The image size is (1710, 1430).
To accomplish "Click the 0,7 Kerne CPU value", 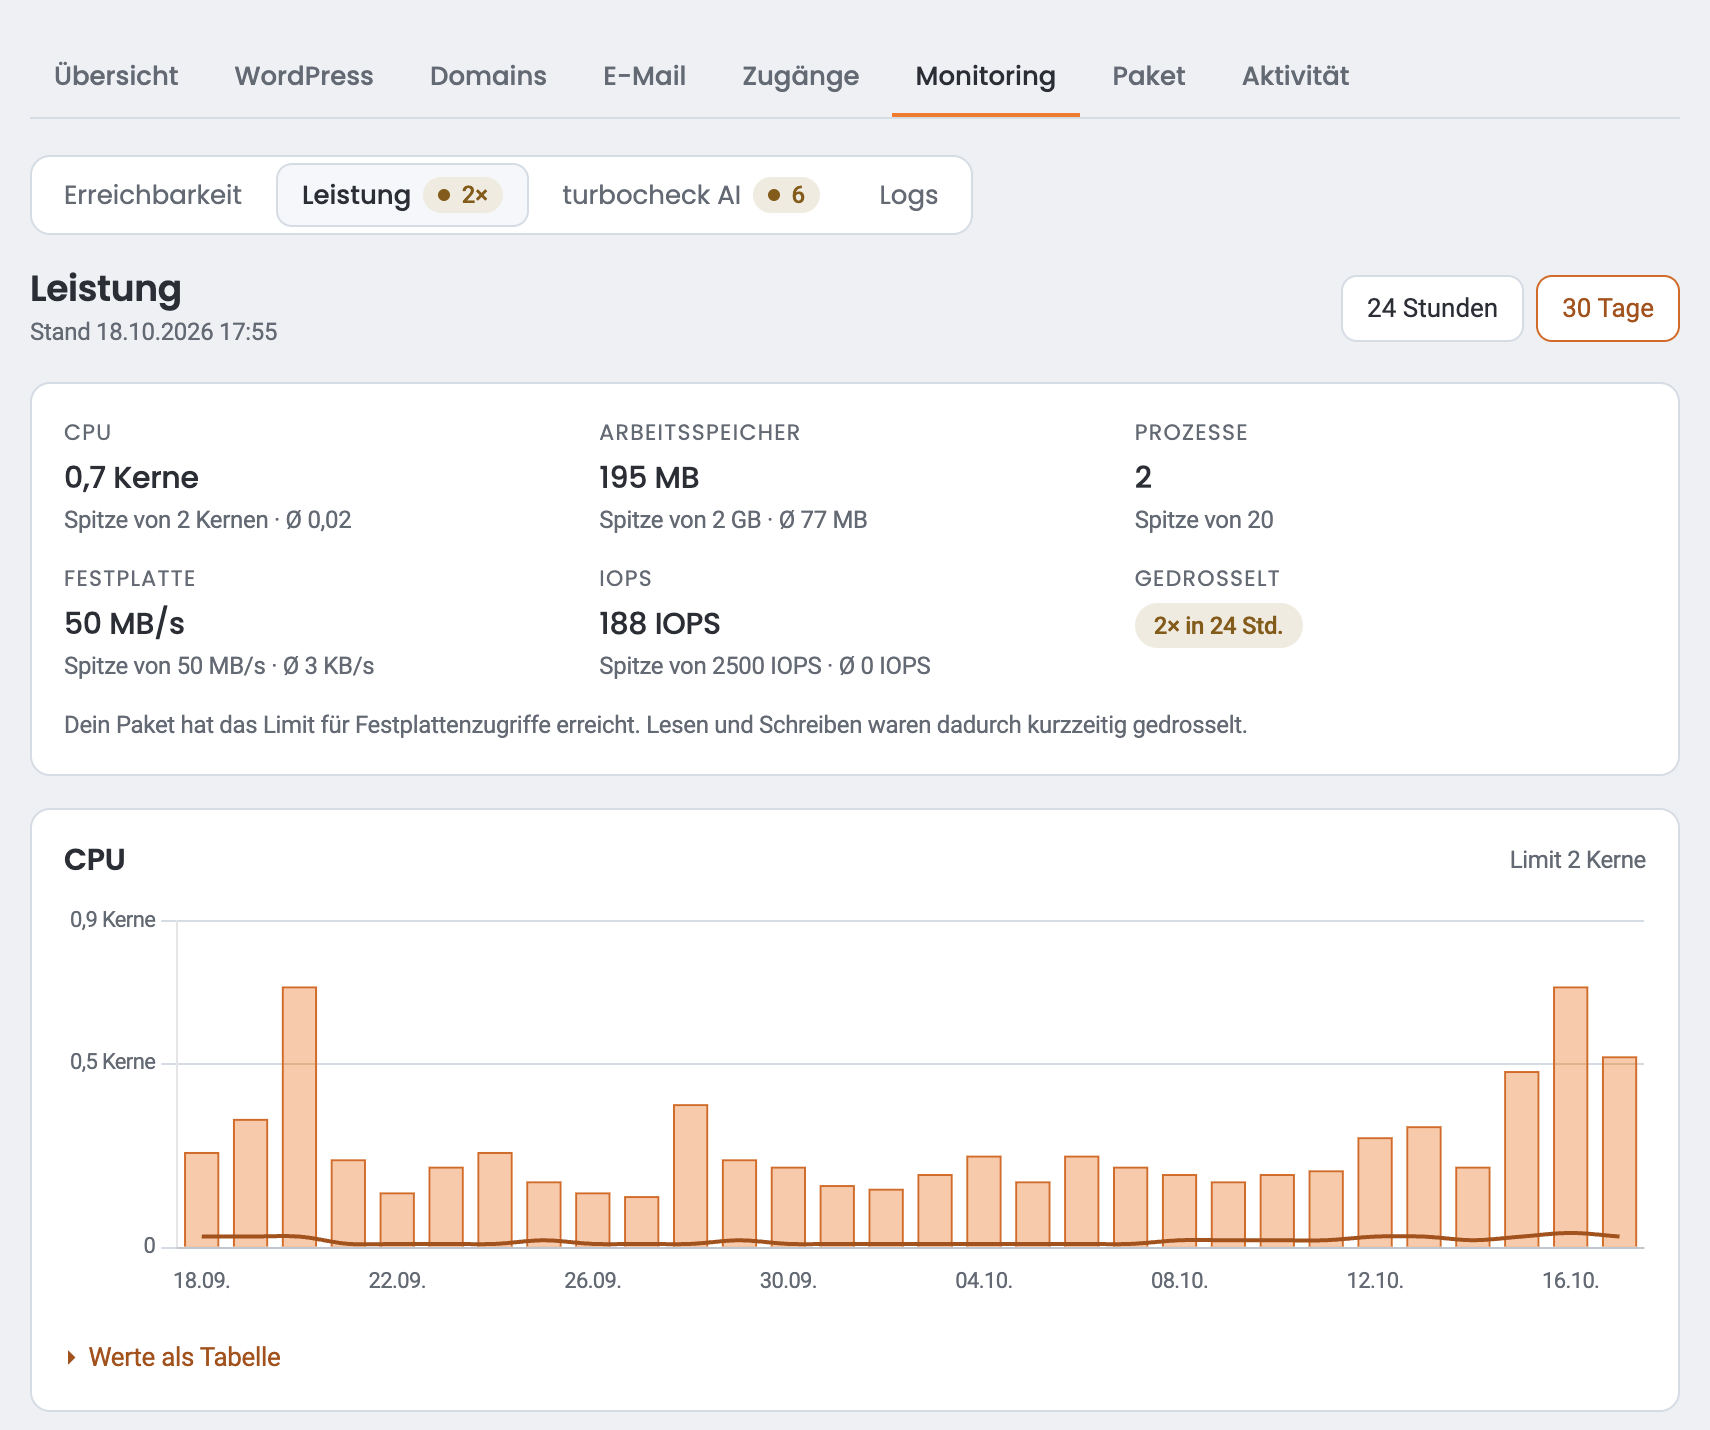I will point(131,477).
